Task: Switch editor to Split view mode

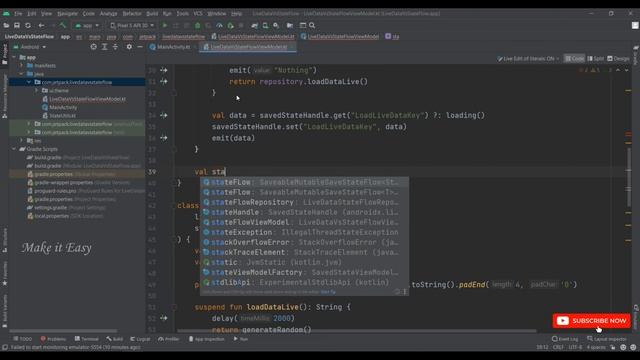Action: [596, 59]
